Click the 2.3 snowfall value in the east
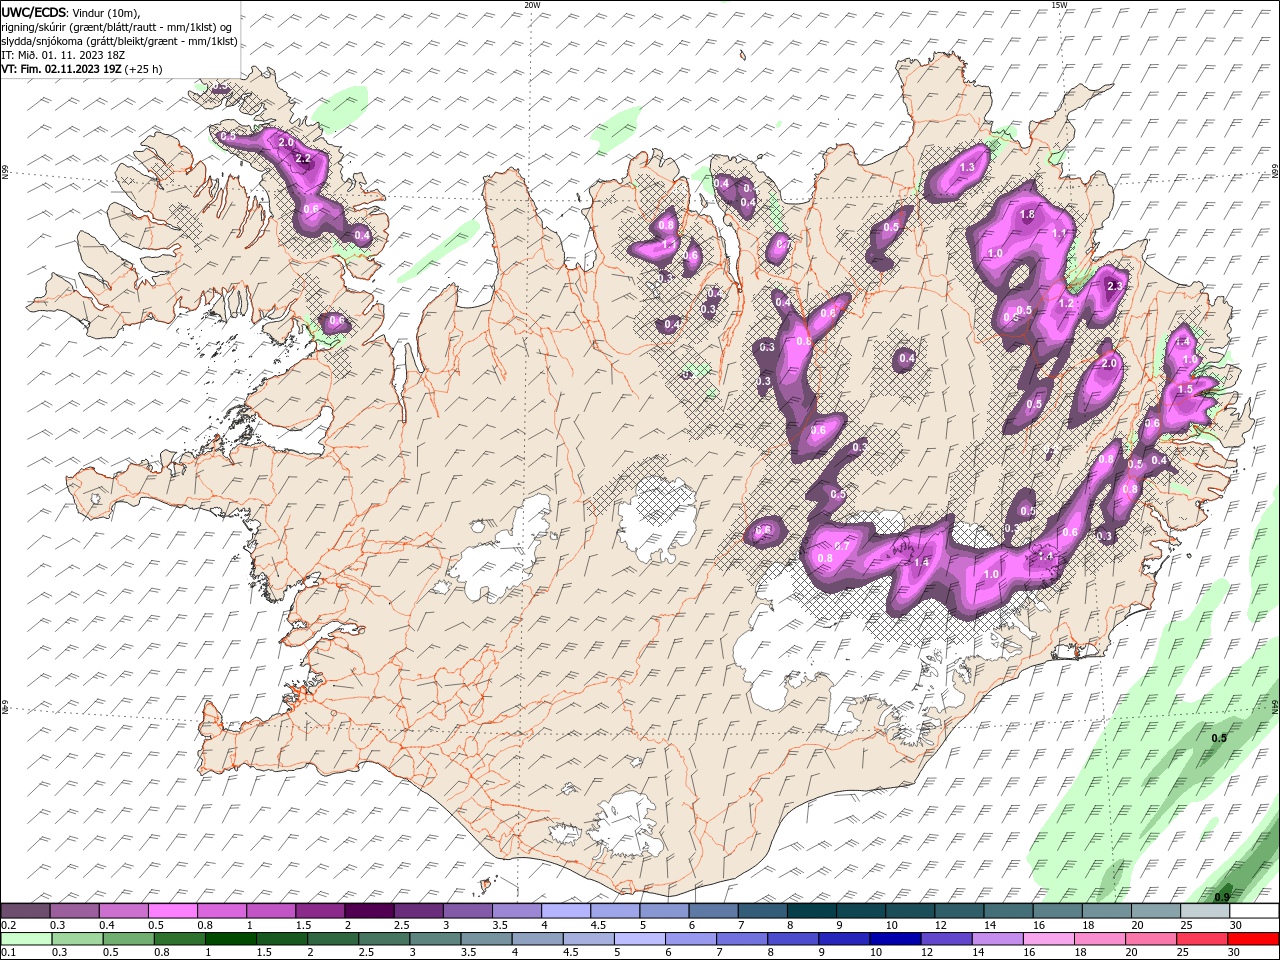 1116,286
